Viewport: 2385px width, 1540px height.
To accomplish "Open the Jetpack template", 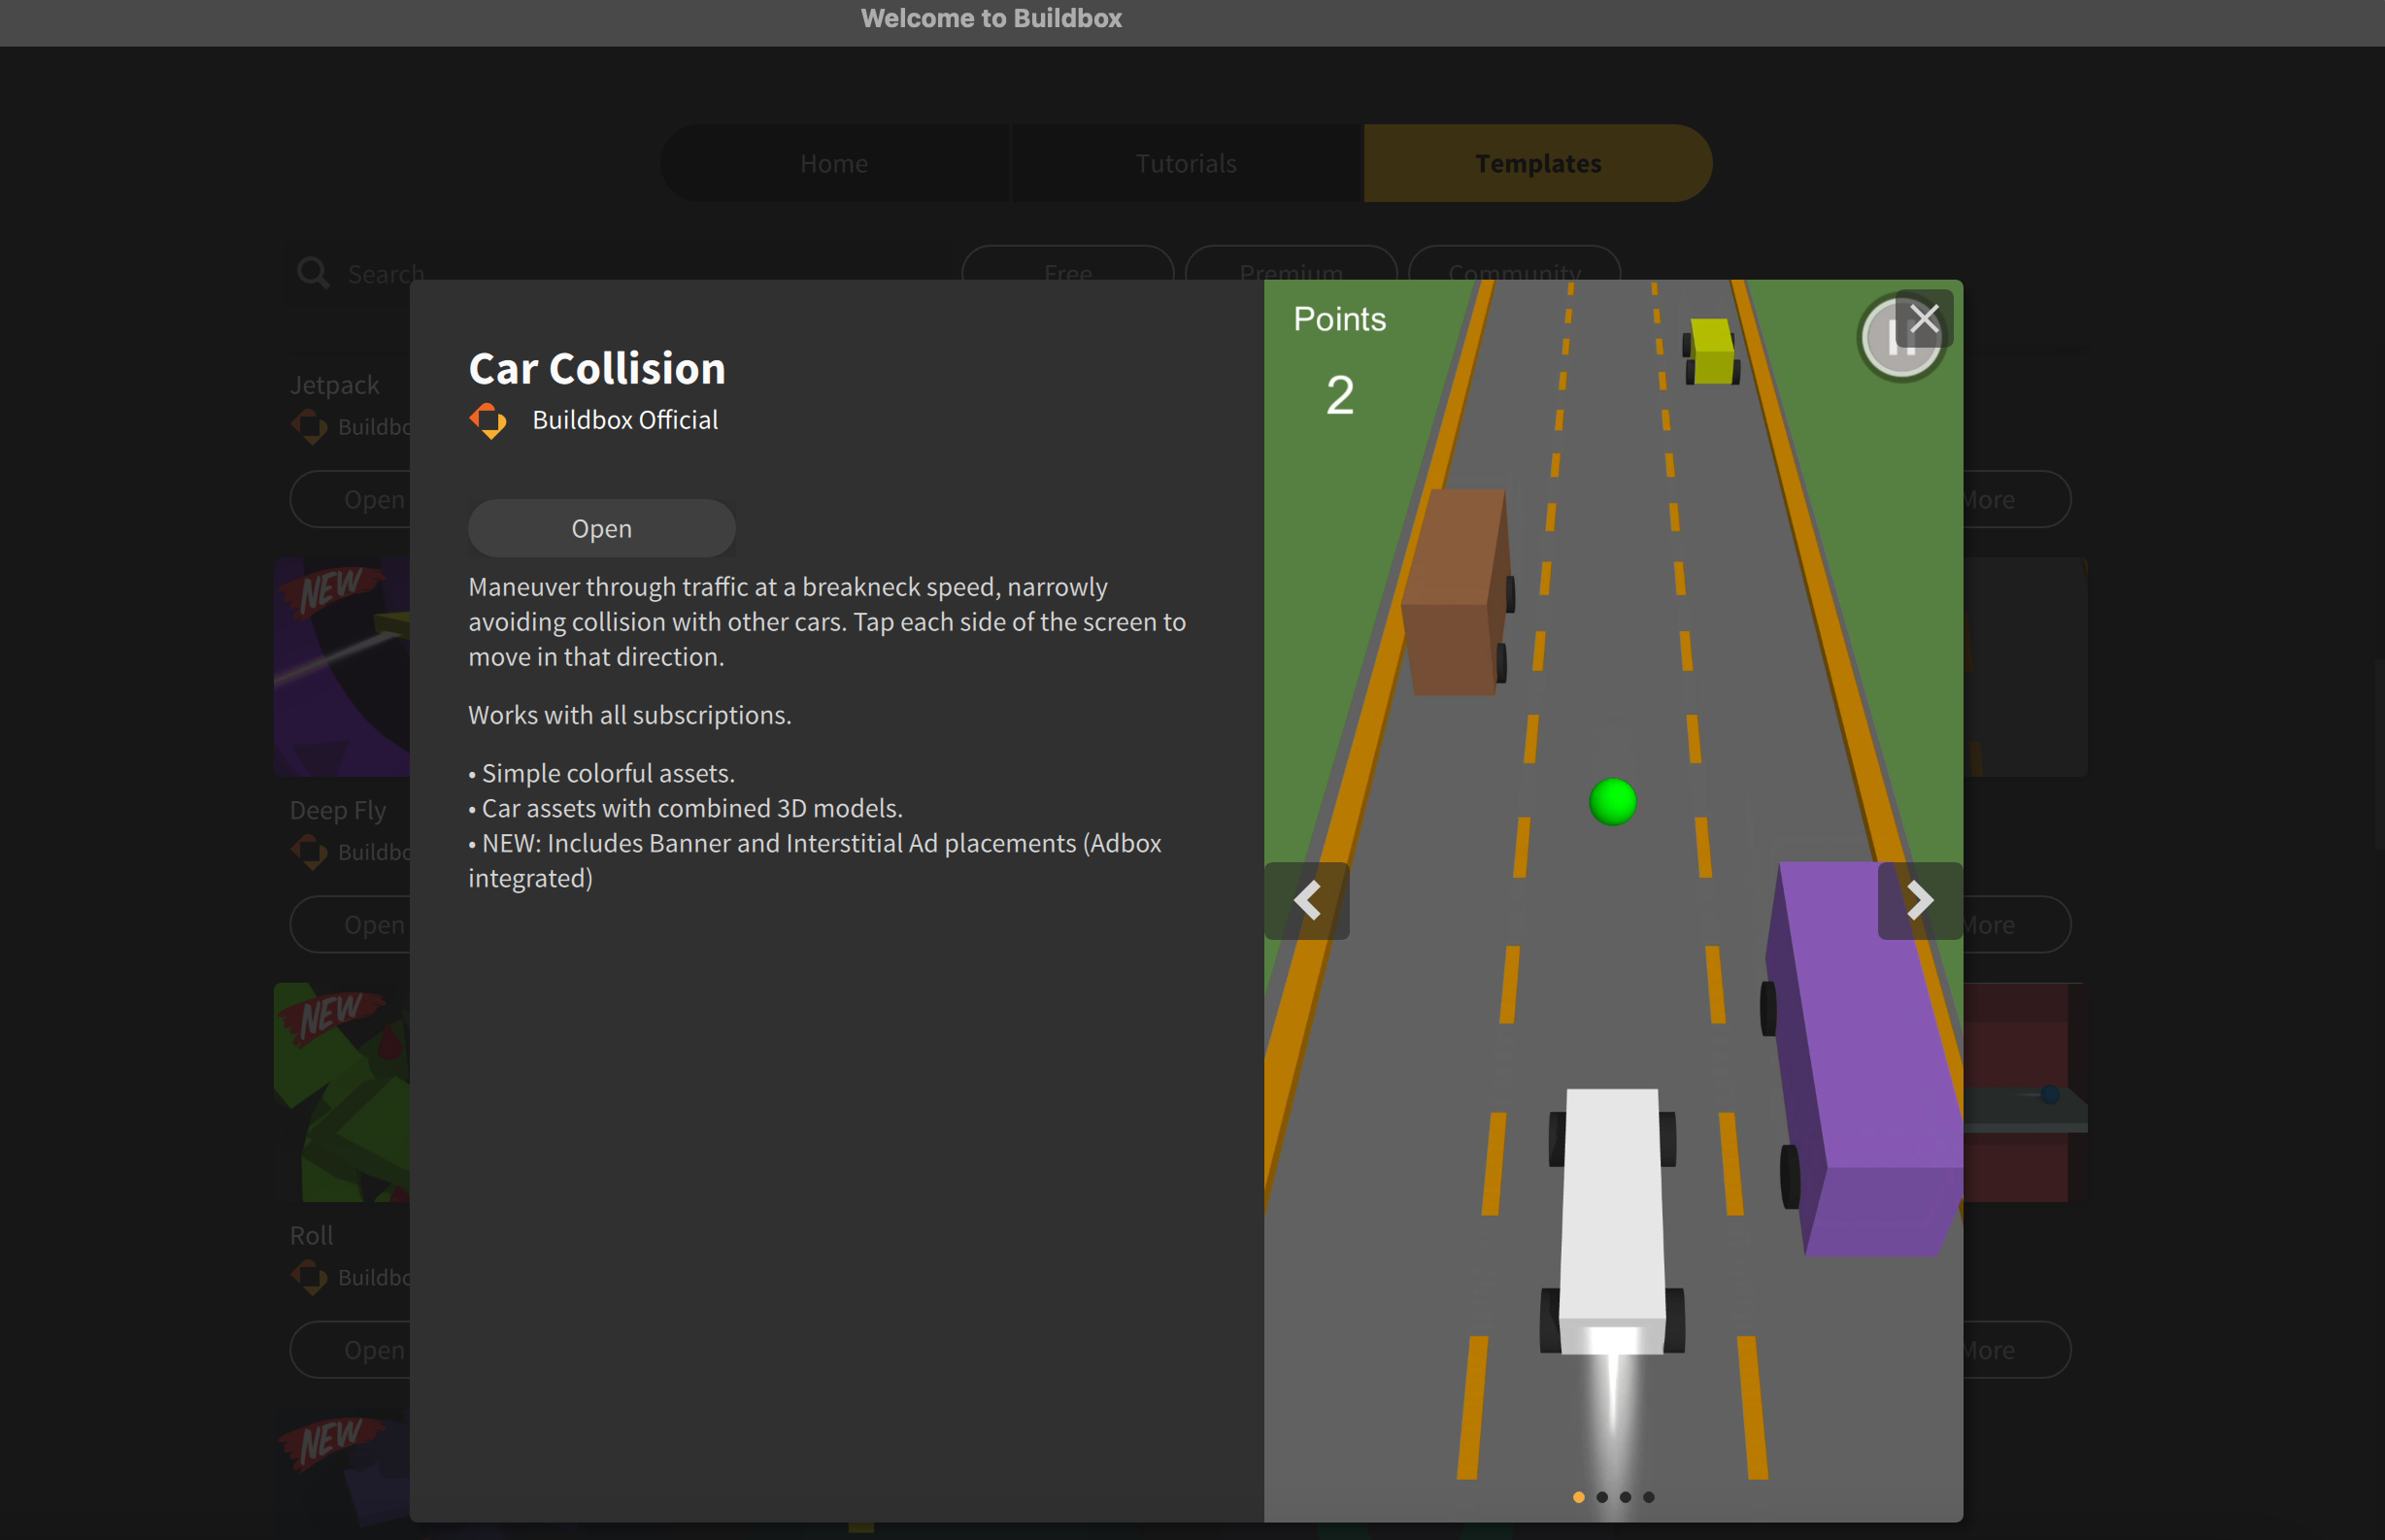I will pyautogui.click(x=350, y=499).
